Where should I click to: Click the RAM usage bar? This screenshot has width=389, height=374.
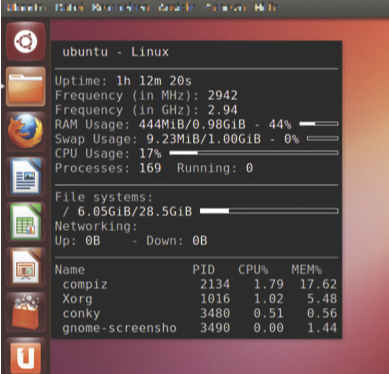point(319,124)
